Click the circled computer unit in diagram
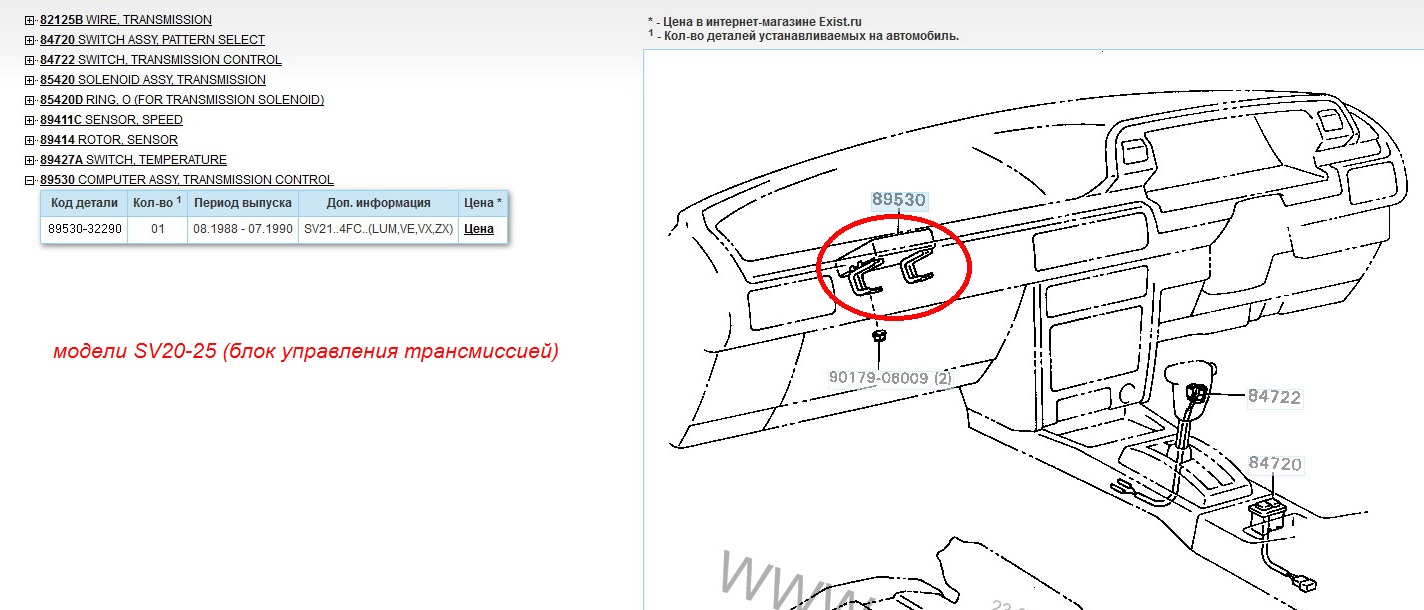The width and height of the screenshot is (1424, 610). 893,268
